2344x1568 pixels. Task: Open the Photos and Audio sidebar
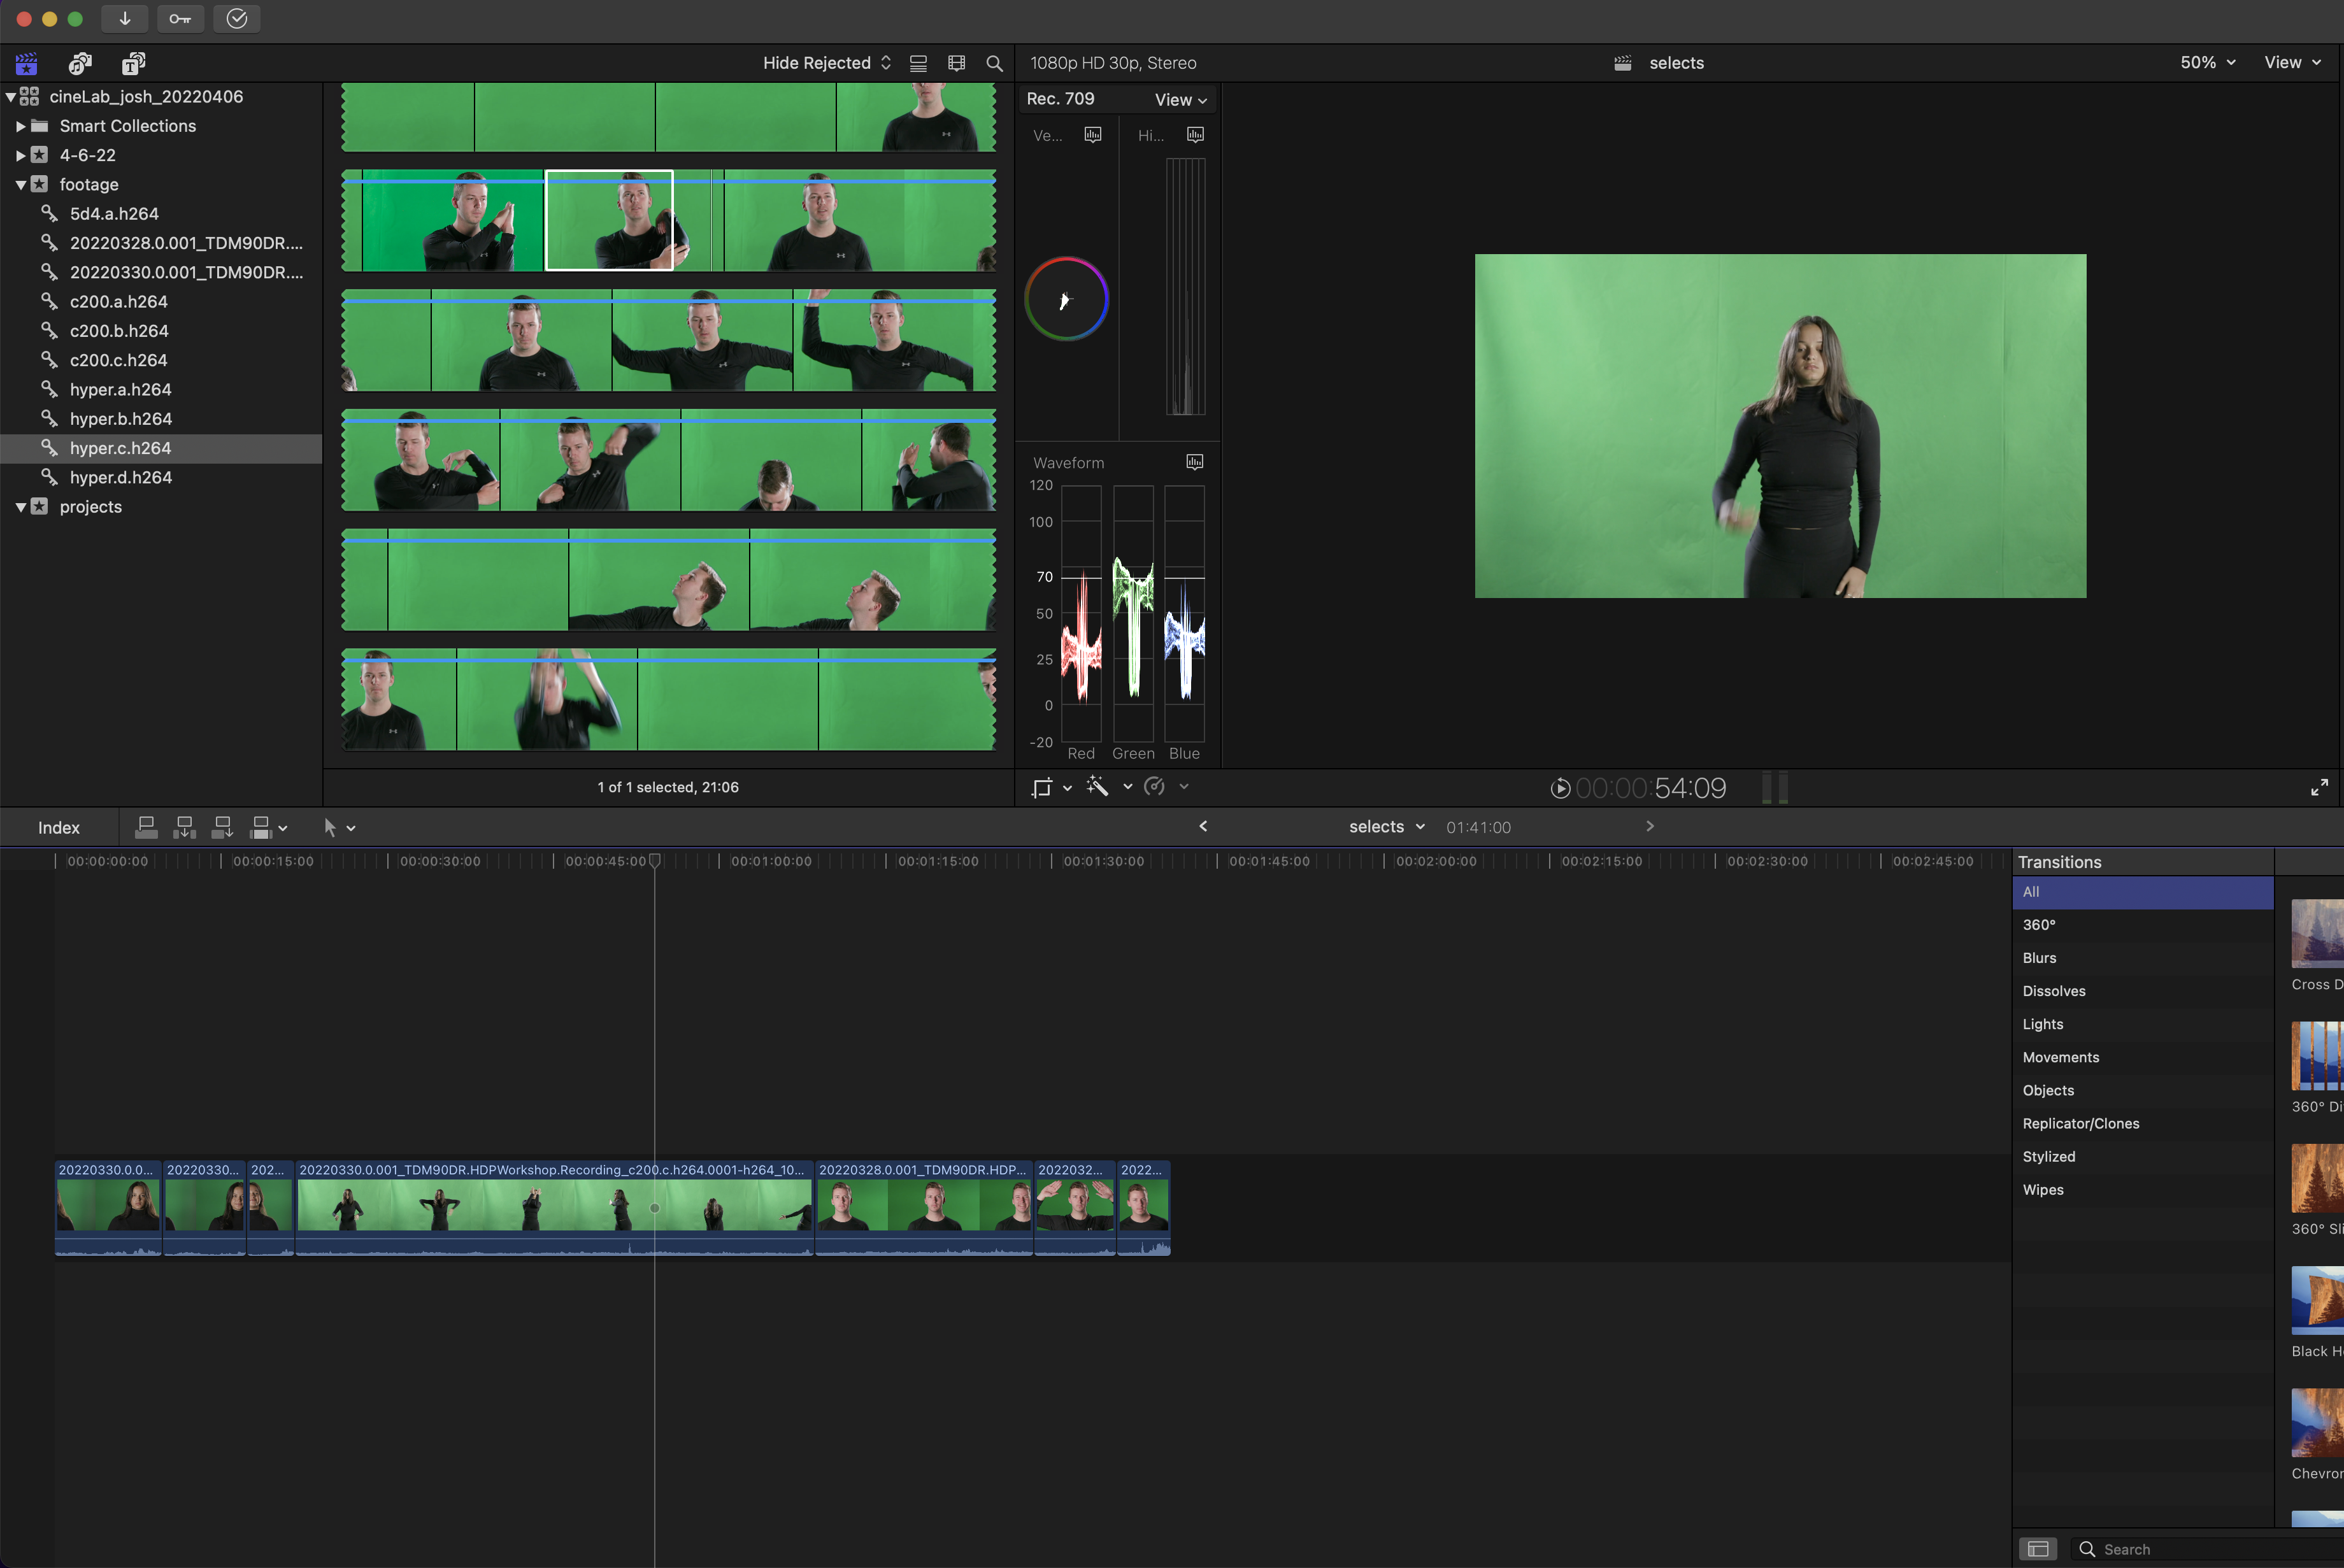80,63
